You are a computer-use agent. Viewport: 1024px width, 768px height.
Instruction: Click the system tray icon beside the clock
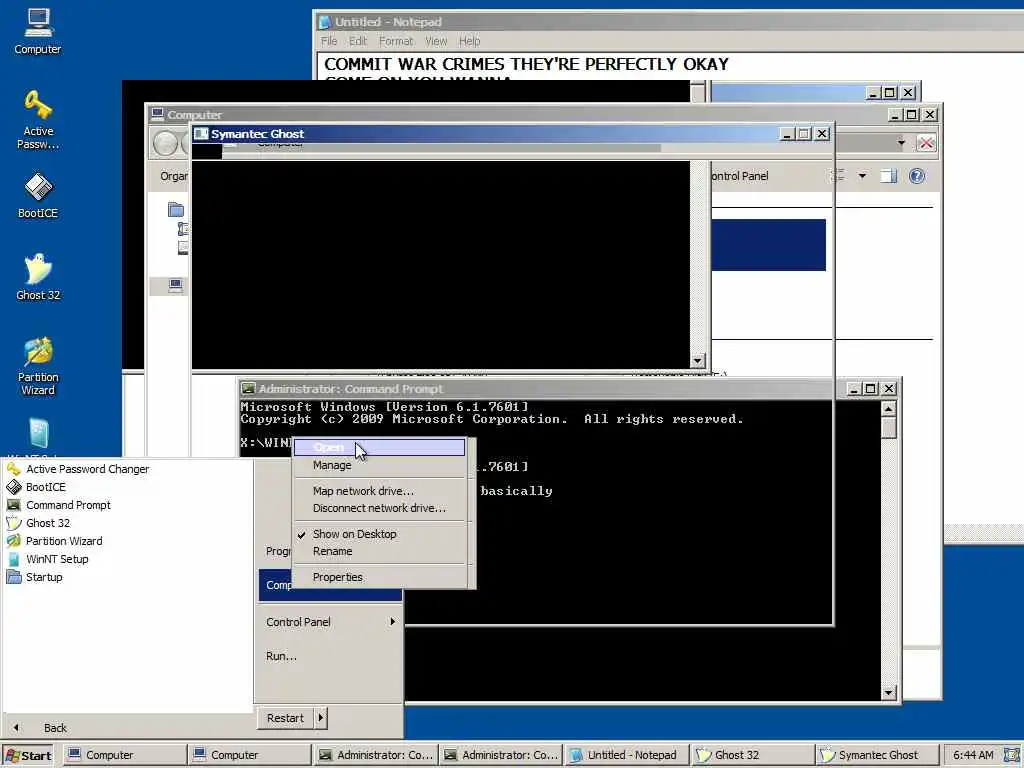pos(1011,755)
